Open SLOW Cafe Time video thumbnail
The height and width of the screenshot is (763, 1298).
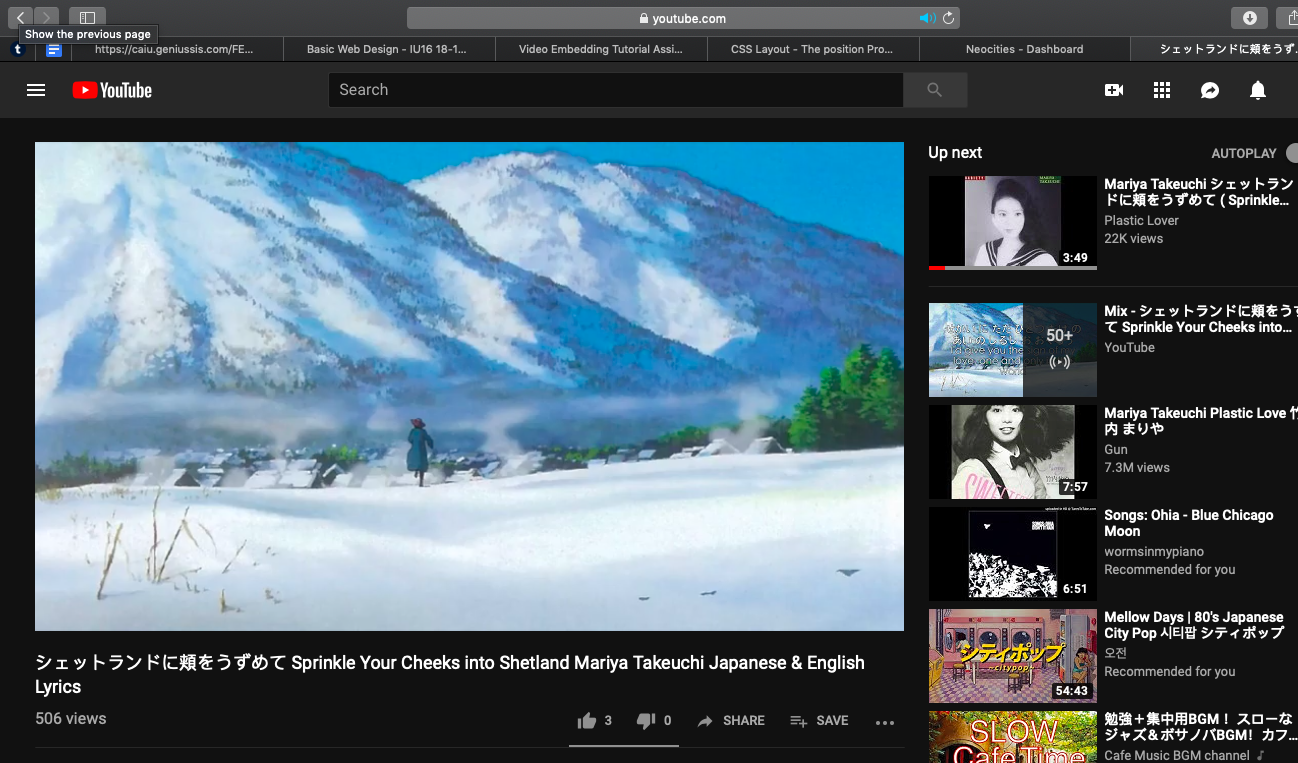(1013, 737)
